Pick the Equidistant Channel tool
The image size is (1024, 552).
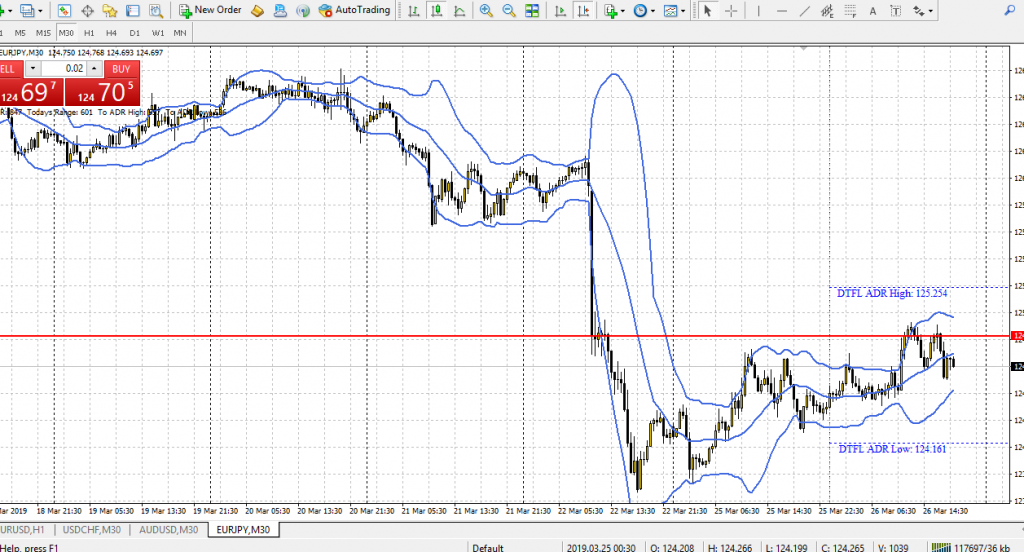click(827, 10)
